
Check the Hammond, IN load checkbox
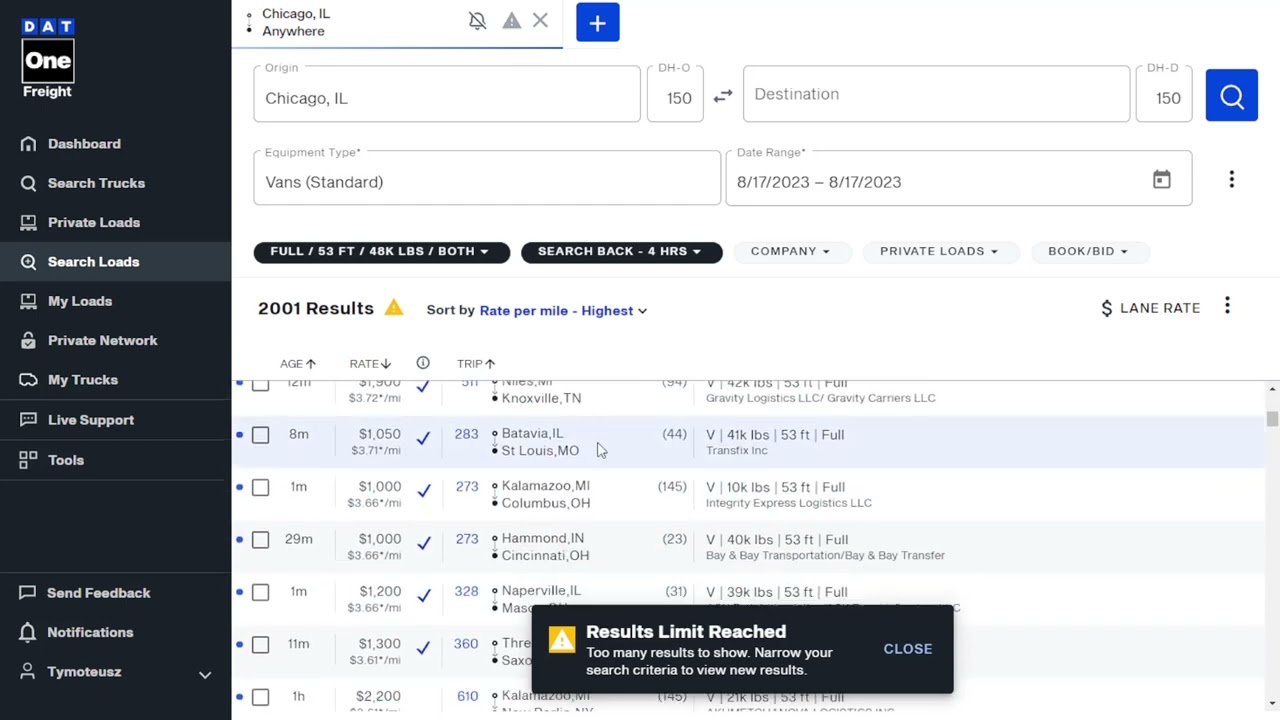pyautogui.click(x=261, y=540)
